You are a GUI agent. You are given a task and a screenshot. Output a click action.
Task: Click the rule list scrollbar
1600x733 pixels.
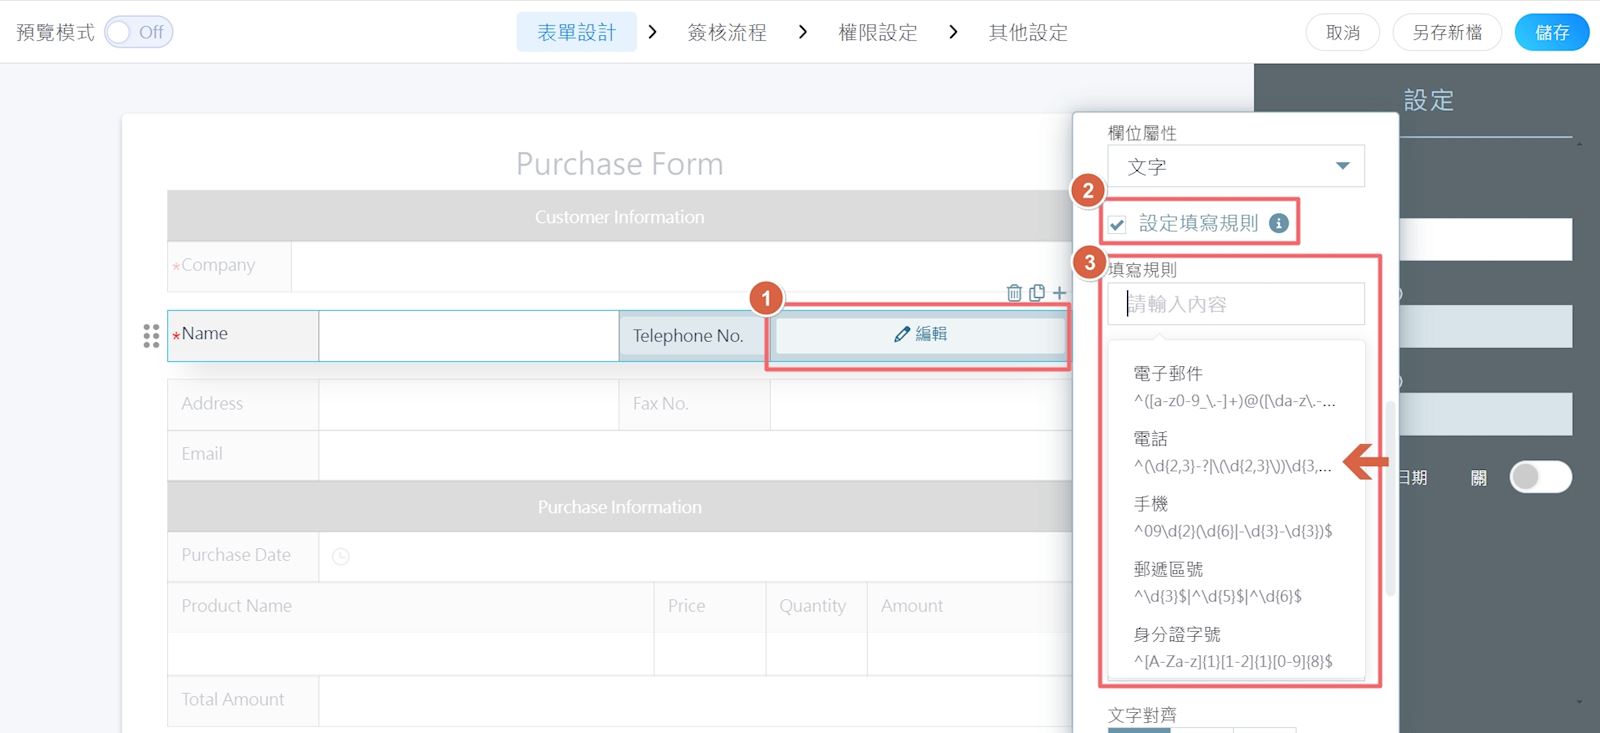[x=1390, y=500]
